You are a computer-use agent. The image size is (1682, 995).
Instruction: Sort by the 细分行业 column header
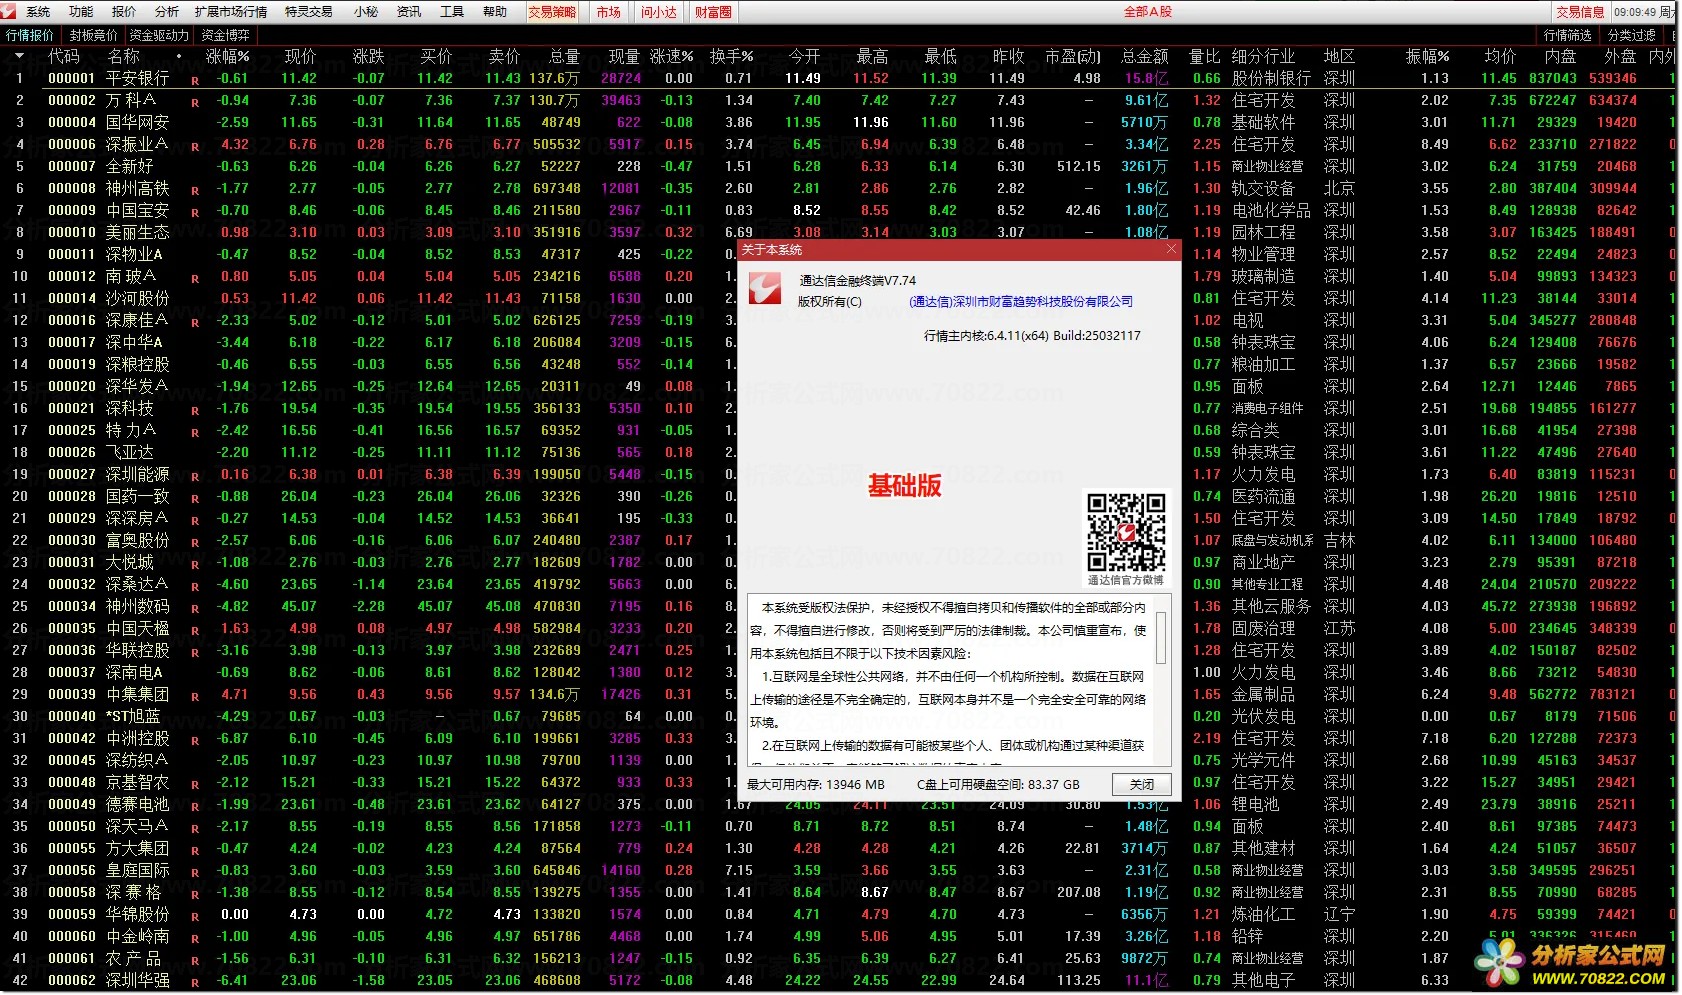pyautogui.click(x=1263, y=56)
